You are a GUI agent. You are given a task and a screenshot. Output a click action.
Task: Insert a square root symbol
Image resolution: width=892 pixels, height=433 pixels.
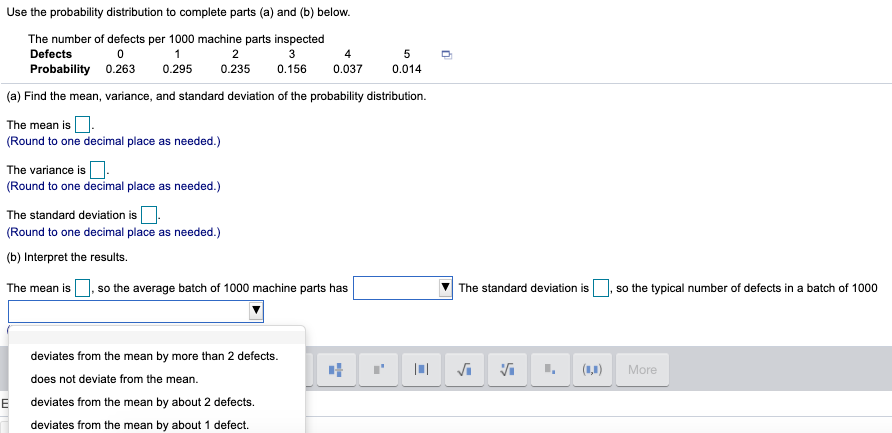tap(464, 370)
